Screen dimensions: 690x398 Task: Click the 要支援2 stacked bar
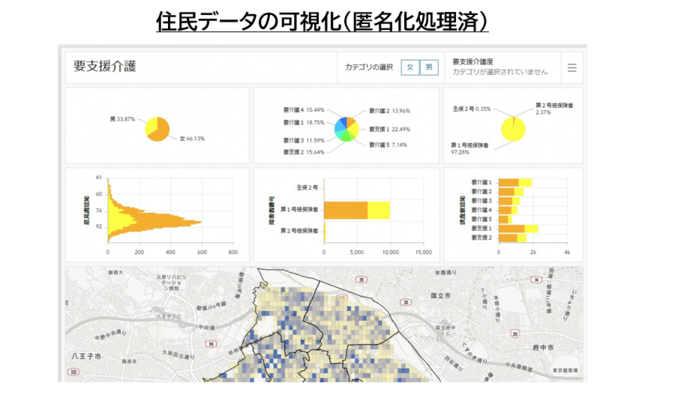tap(512, 238)
